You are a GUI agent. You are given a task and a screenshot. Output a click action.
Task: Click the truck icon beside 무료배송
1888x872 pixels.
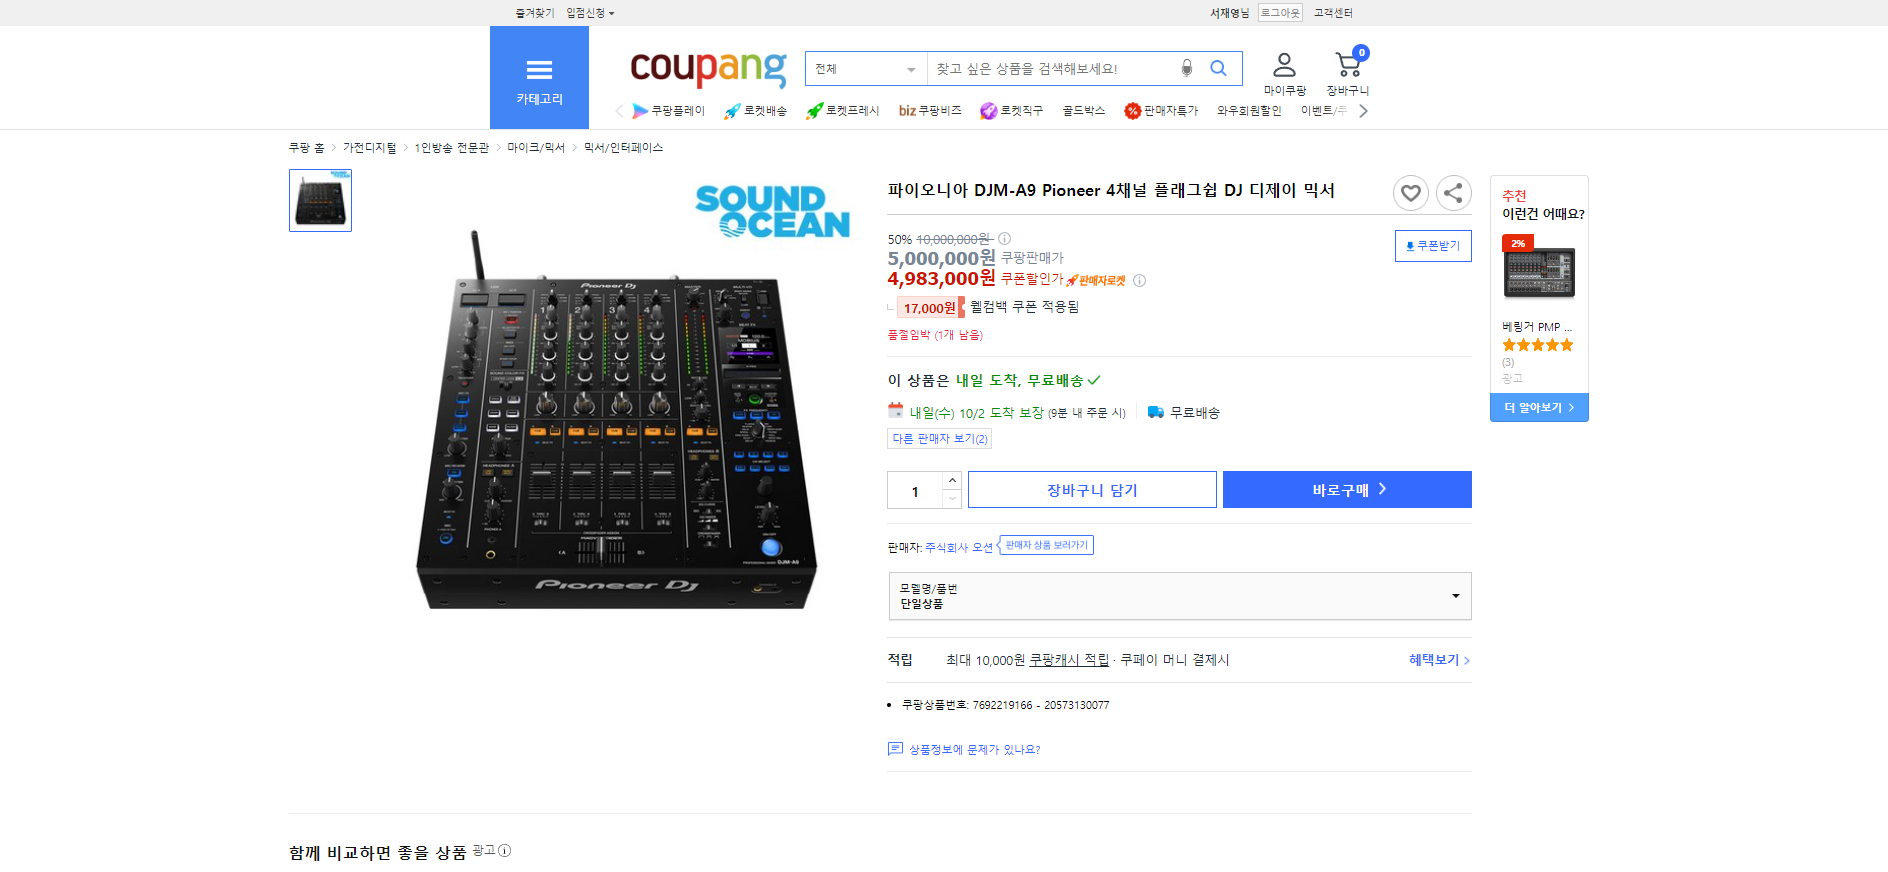pos(1156,412)
